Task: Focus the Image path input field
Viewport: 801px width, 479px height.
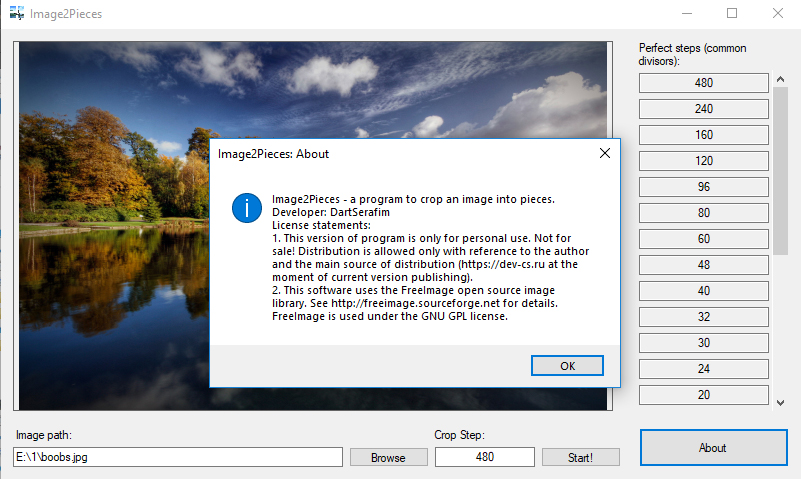Action: 178,457
